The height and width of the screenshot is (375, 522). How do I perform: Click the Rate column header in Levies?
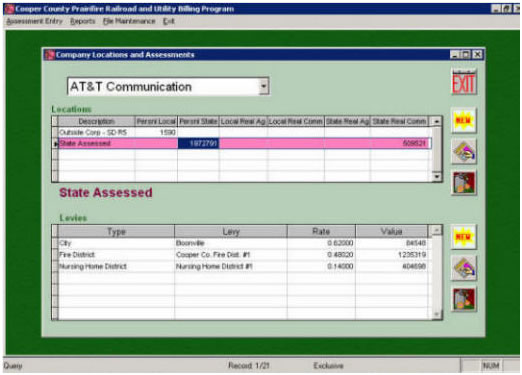(321, 231)
